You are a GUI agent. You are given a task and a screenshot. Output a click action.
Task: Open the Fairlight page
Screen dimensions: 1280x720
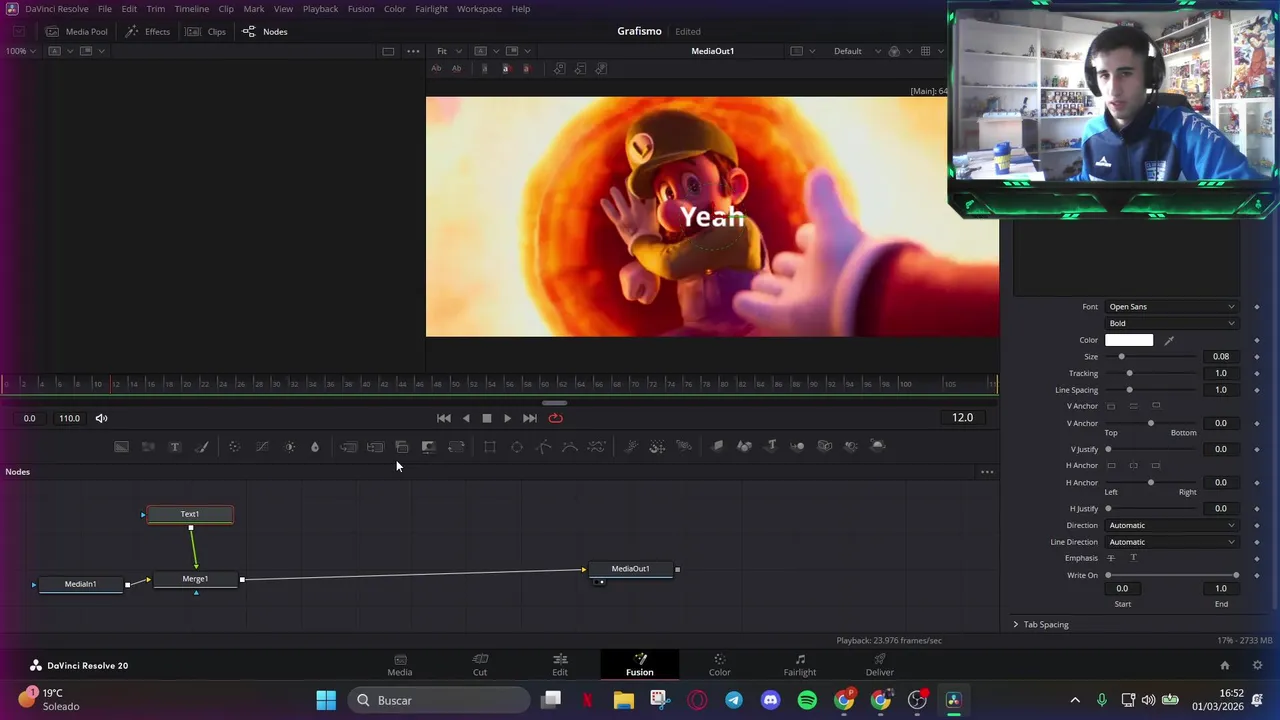point(800,664)
